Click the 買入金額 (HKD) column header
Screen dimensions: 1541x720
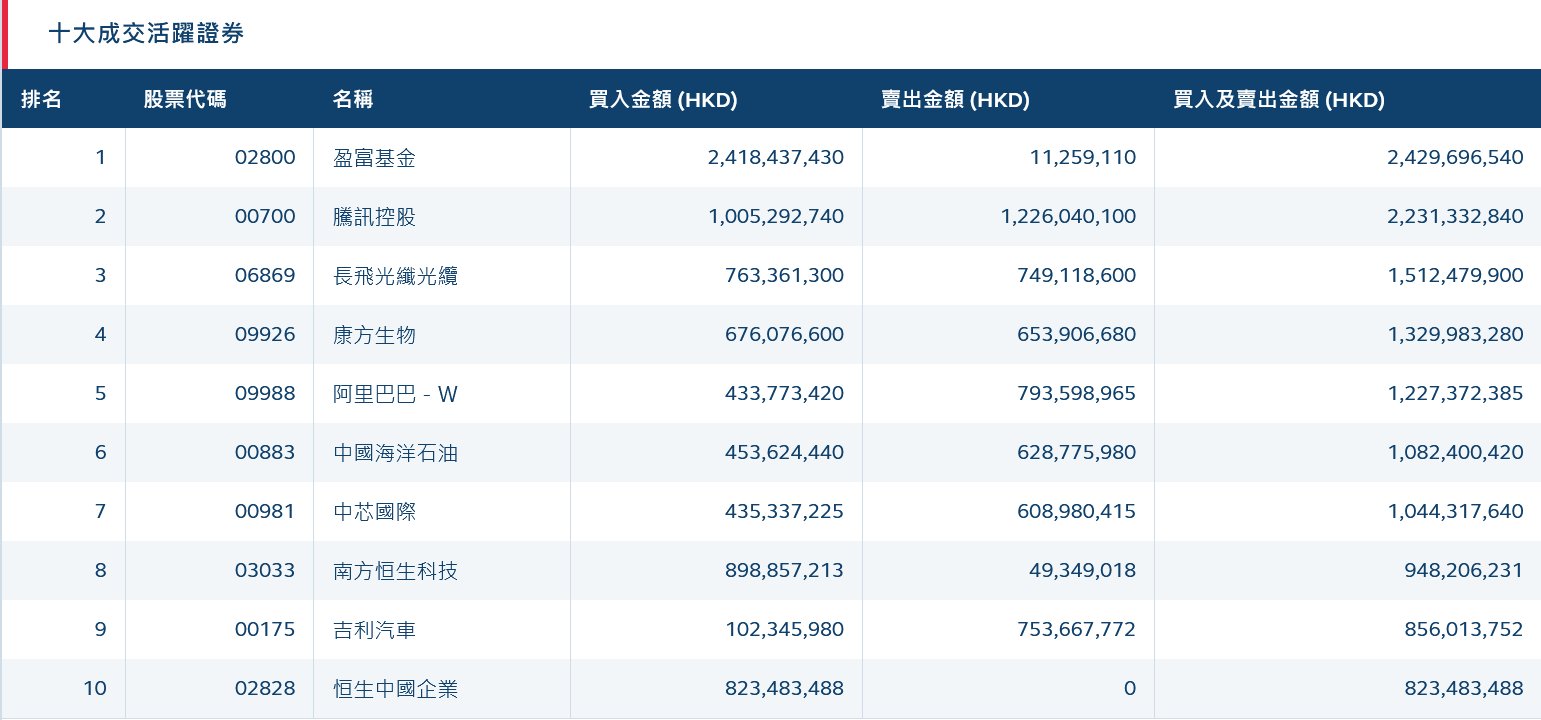(663, 100)
